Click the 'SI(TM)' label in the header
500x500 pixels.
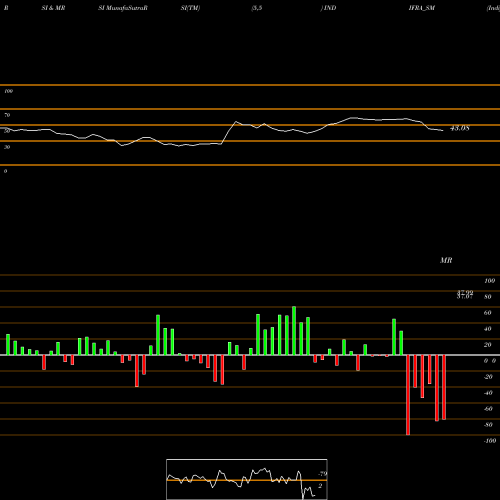pyautogui.click(x=190, y=8)
